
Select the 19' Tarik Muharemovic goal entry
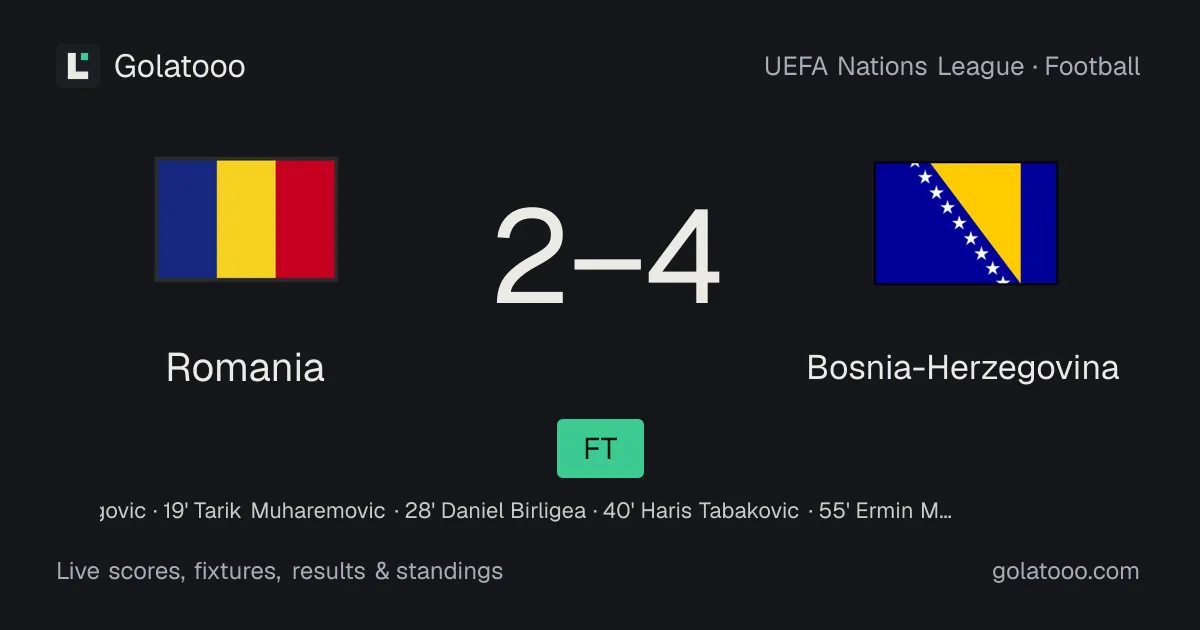pyautogui.click(x=274, y=511)
